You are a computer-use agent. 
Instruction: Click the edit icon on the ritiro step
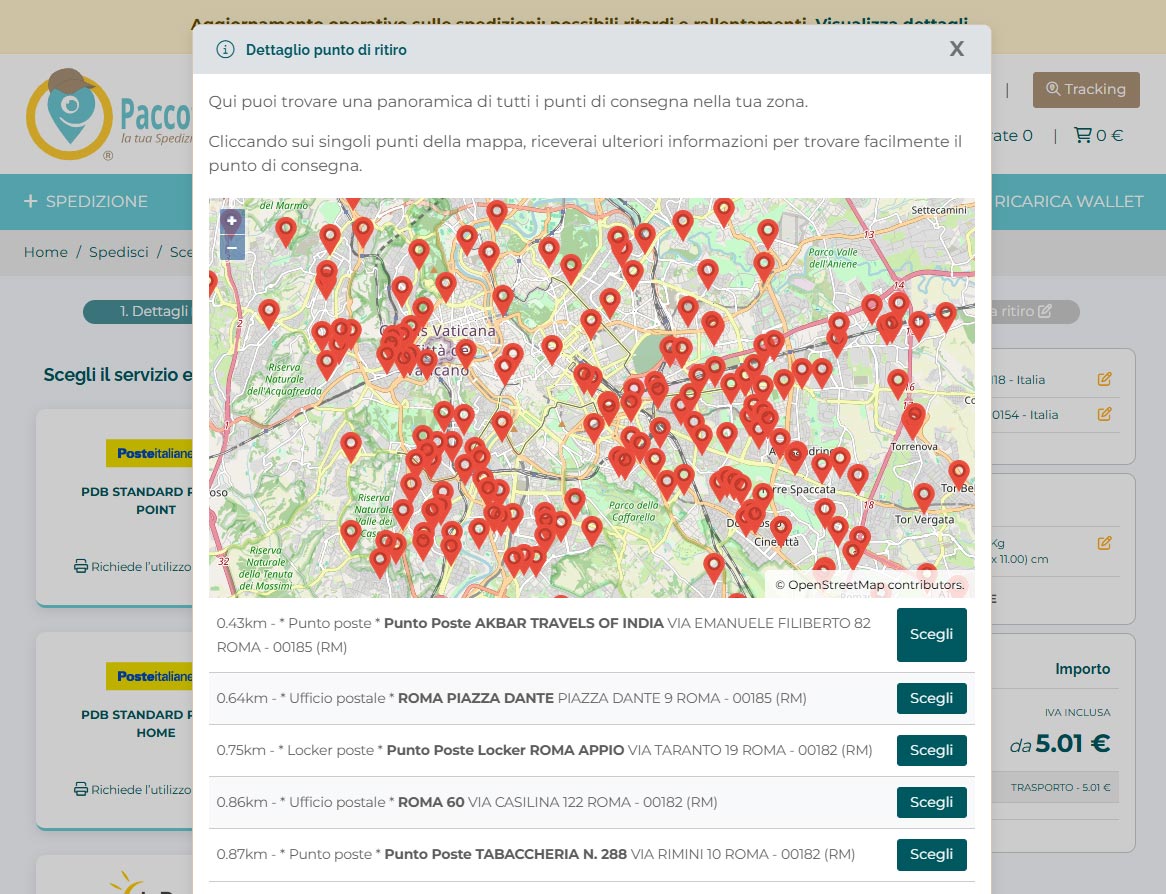(1045, 311)
